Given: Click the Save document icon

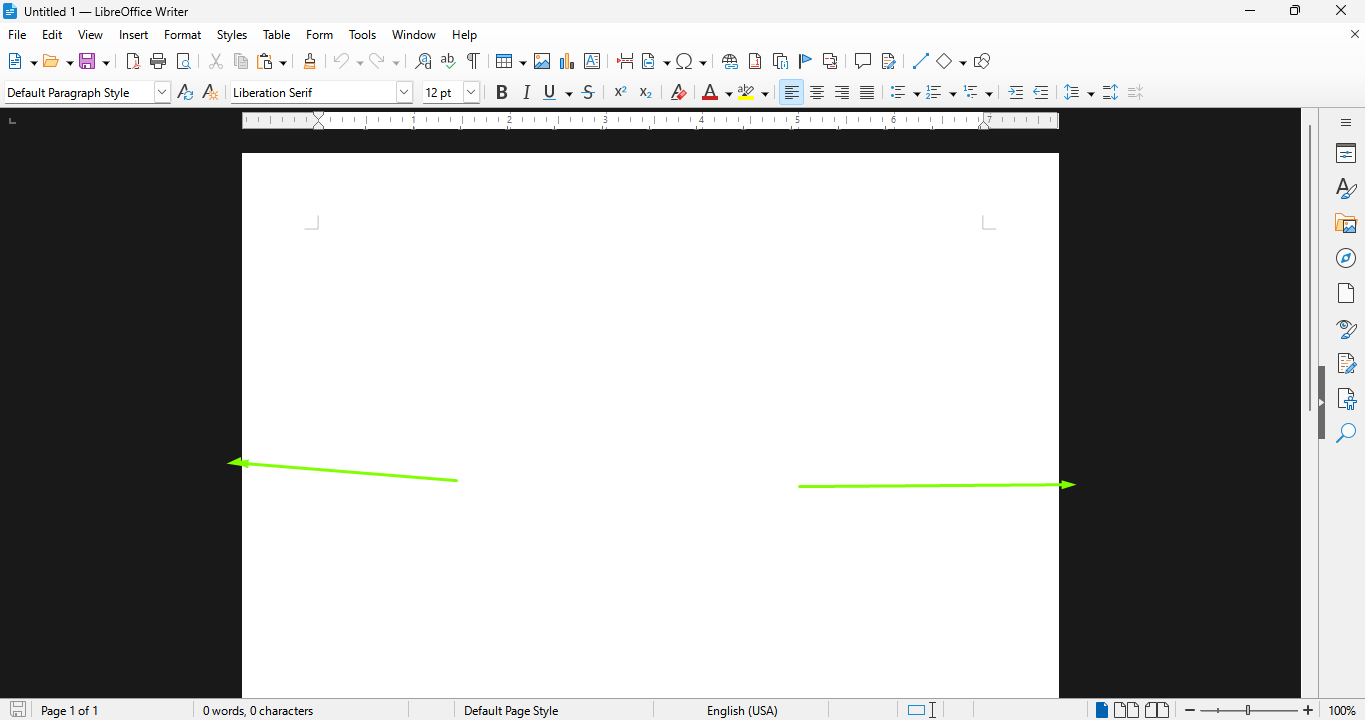Looking at the screenshot, I should click(x=88, y=61).
